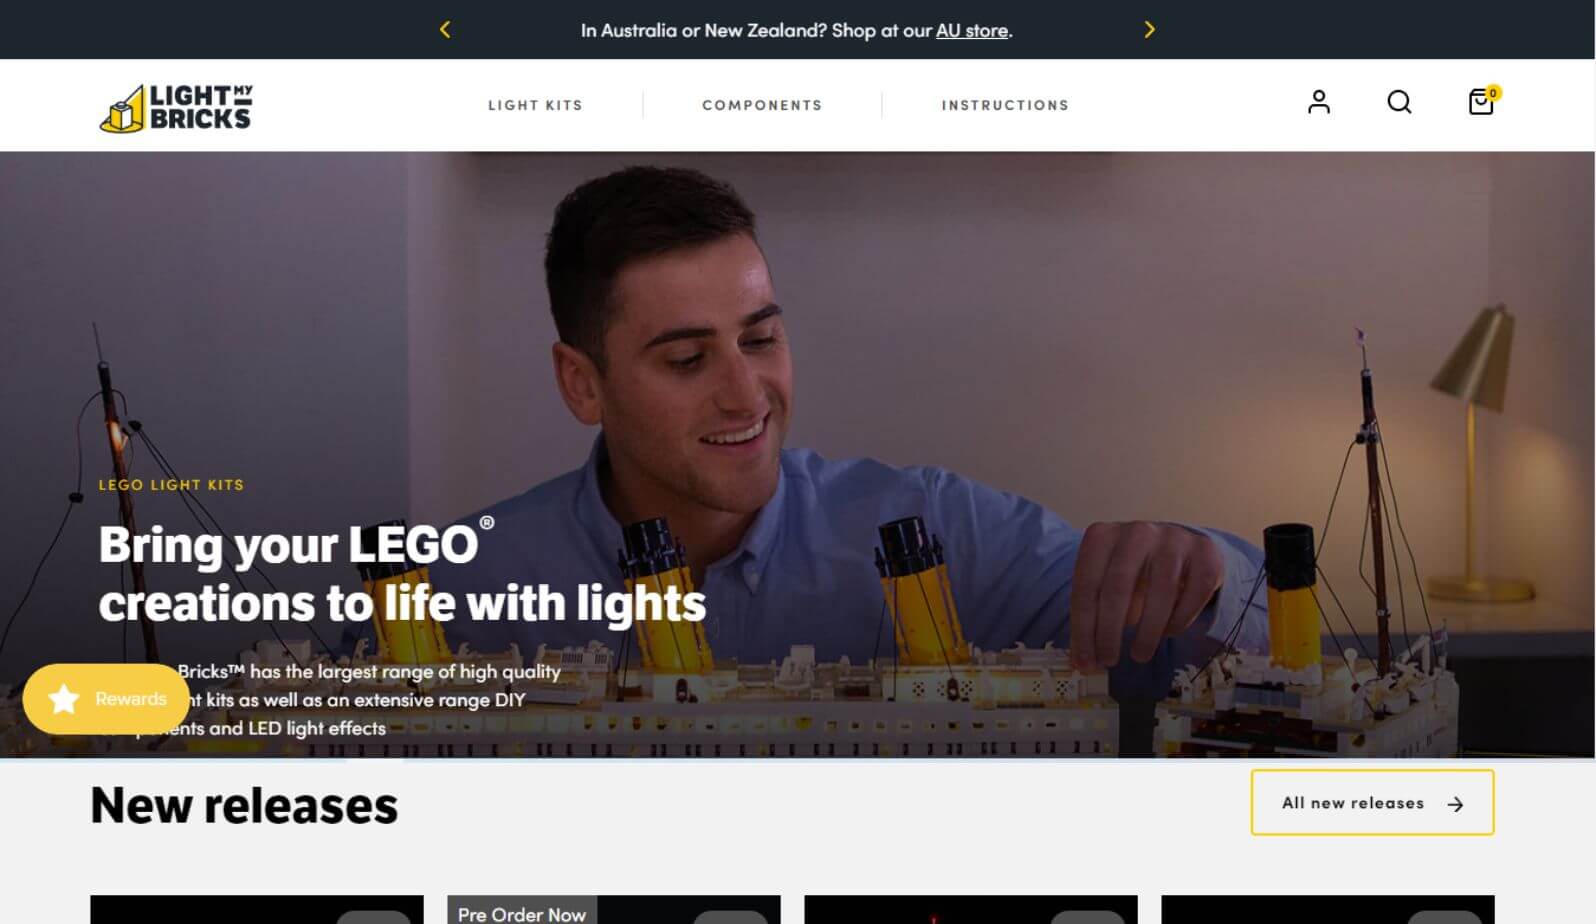Image resolution: width=1596 pixels, height=924 pixels.
Task: Open the Light Kits menu
Action: (x=535, y=105)
